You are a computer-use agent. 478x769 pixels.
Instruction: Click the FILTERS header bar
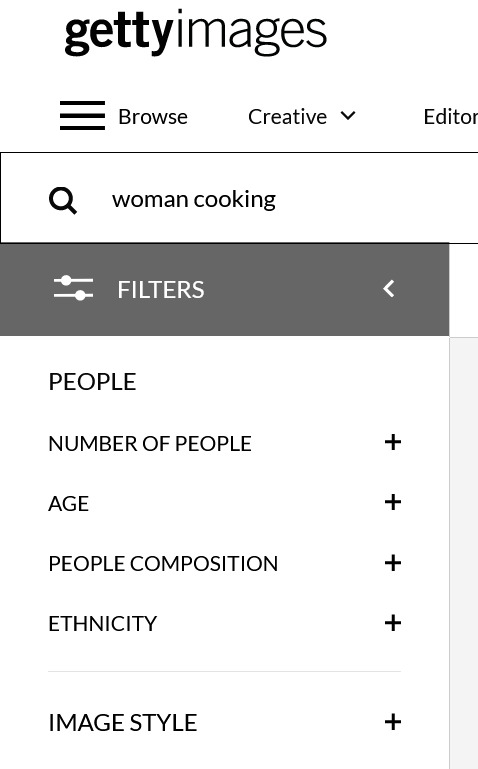(225, 289)
